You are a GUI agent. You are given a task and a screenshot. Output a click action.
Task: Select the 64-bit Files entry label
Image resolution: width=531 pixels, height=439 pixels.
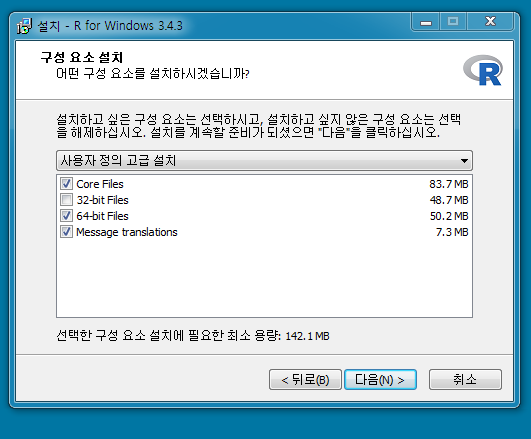[x=103, y=216]
